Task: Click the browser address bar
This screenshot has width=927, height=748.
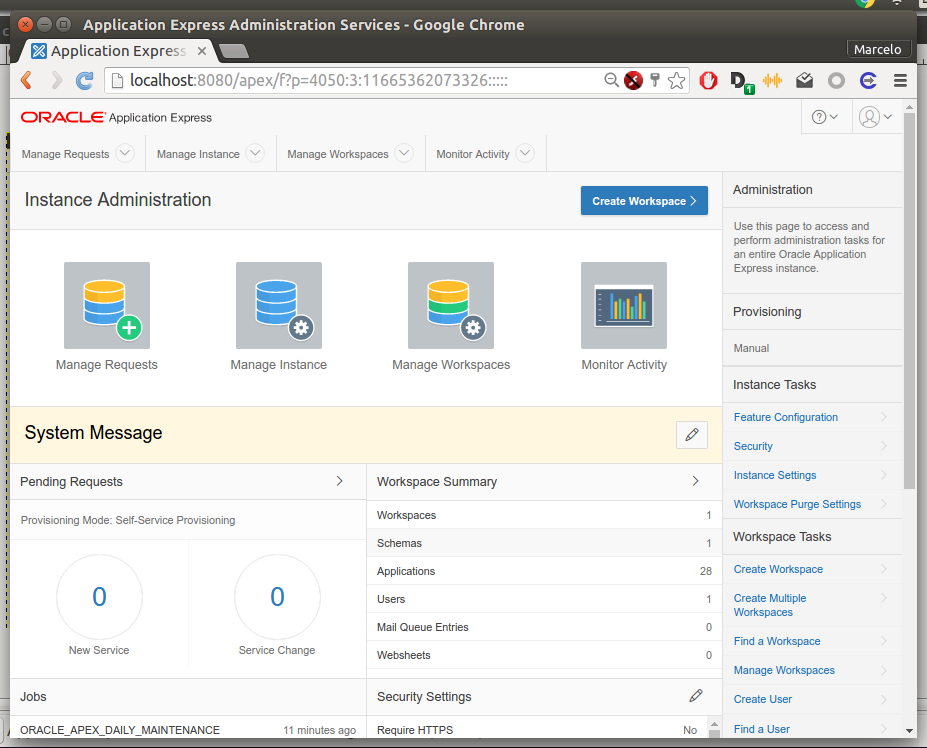Action: coord(350,81)
